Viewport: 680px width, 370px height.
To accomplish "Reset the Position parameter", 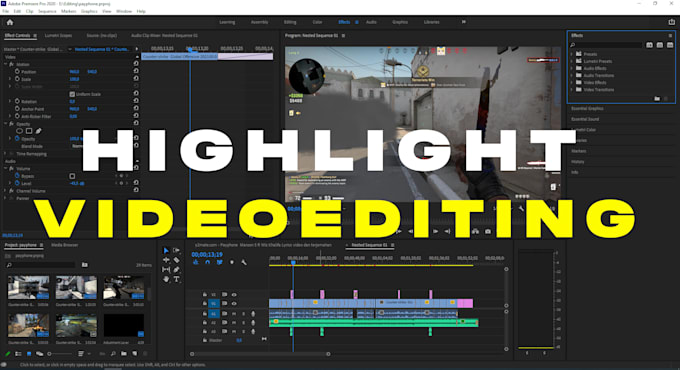I will click(136, 71).
